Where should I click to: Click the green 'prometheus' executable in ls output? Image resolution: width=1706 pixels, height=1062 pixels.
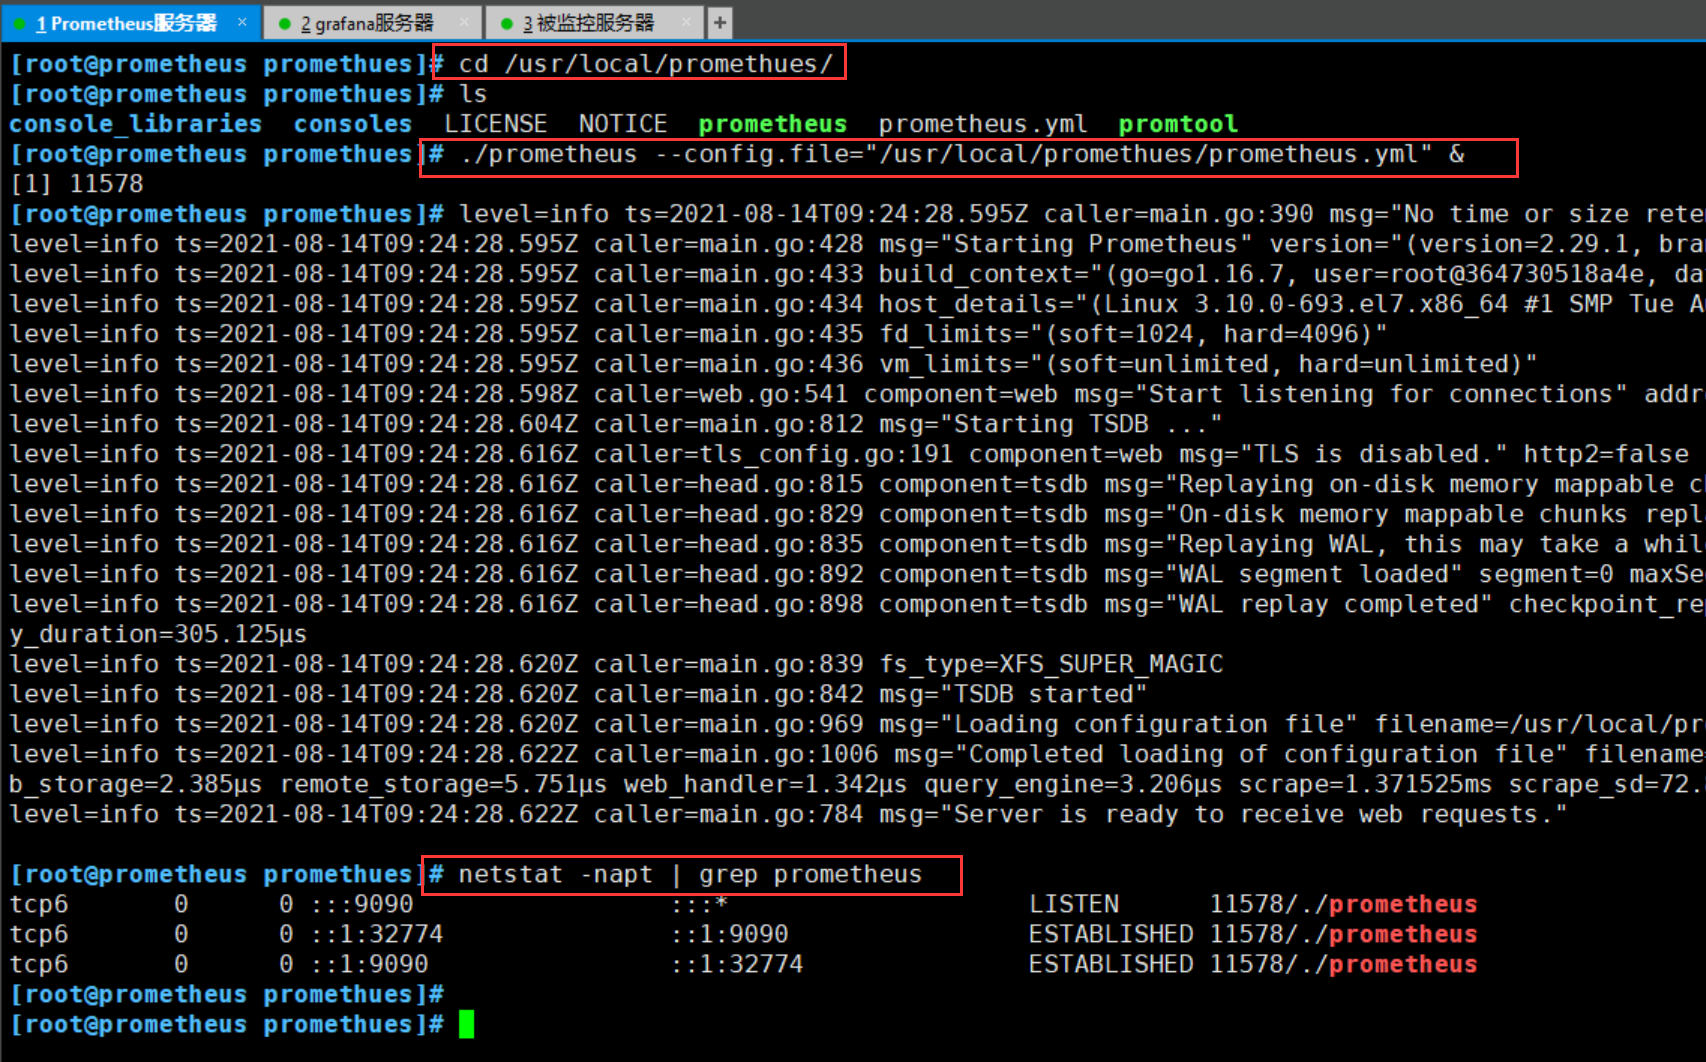pos(773,124)
